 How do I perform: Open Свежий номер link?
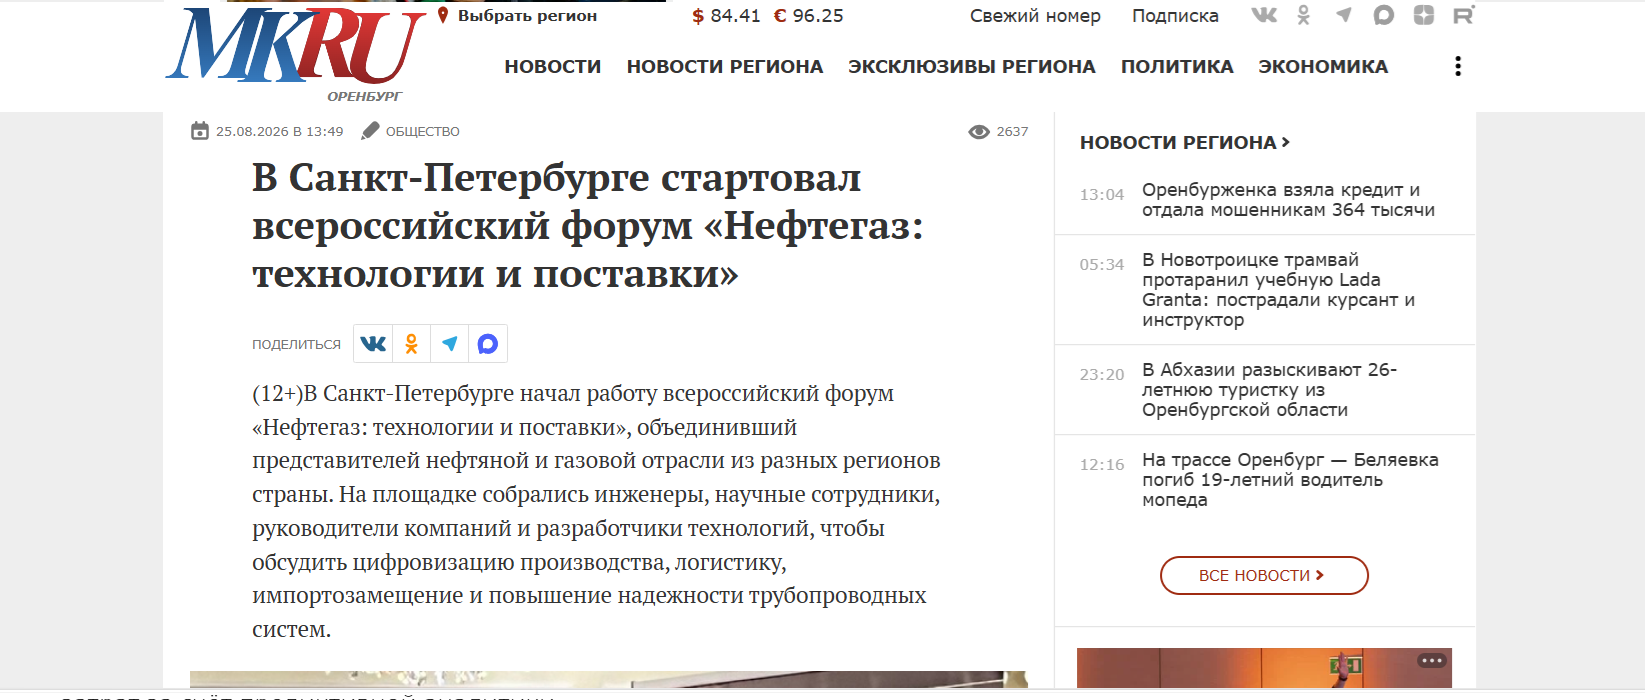(x=1035, y=16)
